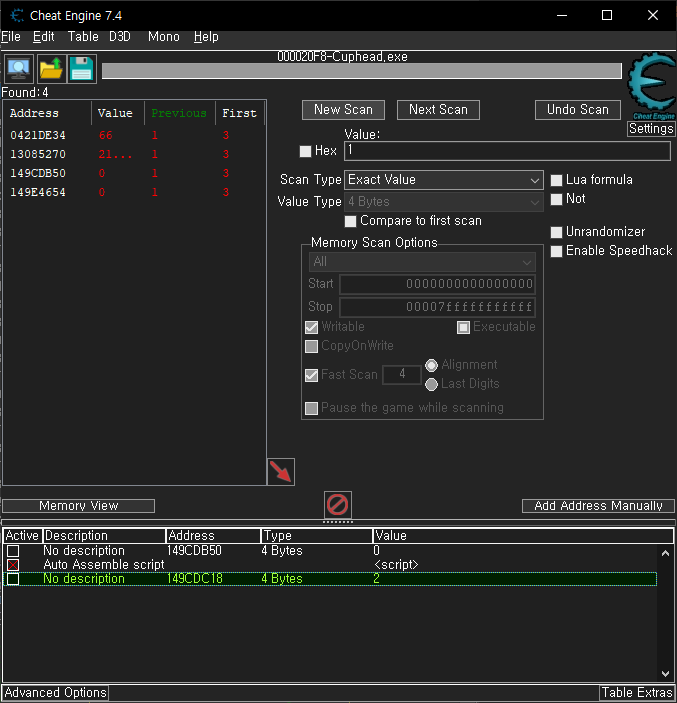Click the Cheat Engine logo
The height and width of the screenshot is (703, 677).
click(x=651, y=86)
